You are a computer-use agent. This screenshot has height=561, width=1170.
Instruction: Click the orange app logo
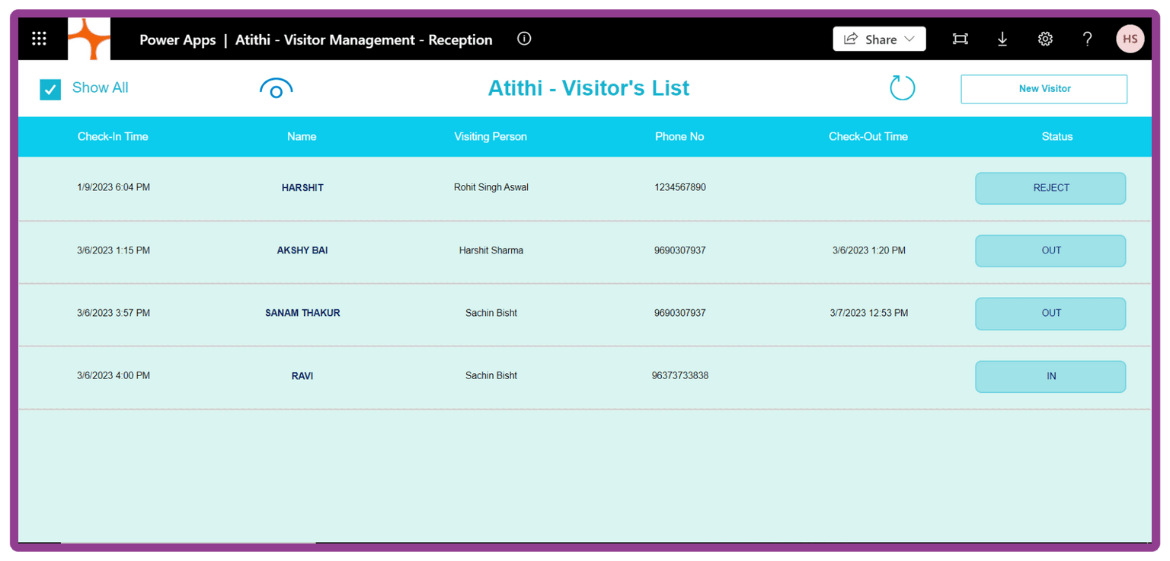[89, 39]
